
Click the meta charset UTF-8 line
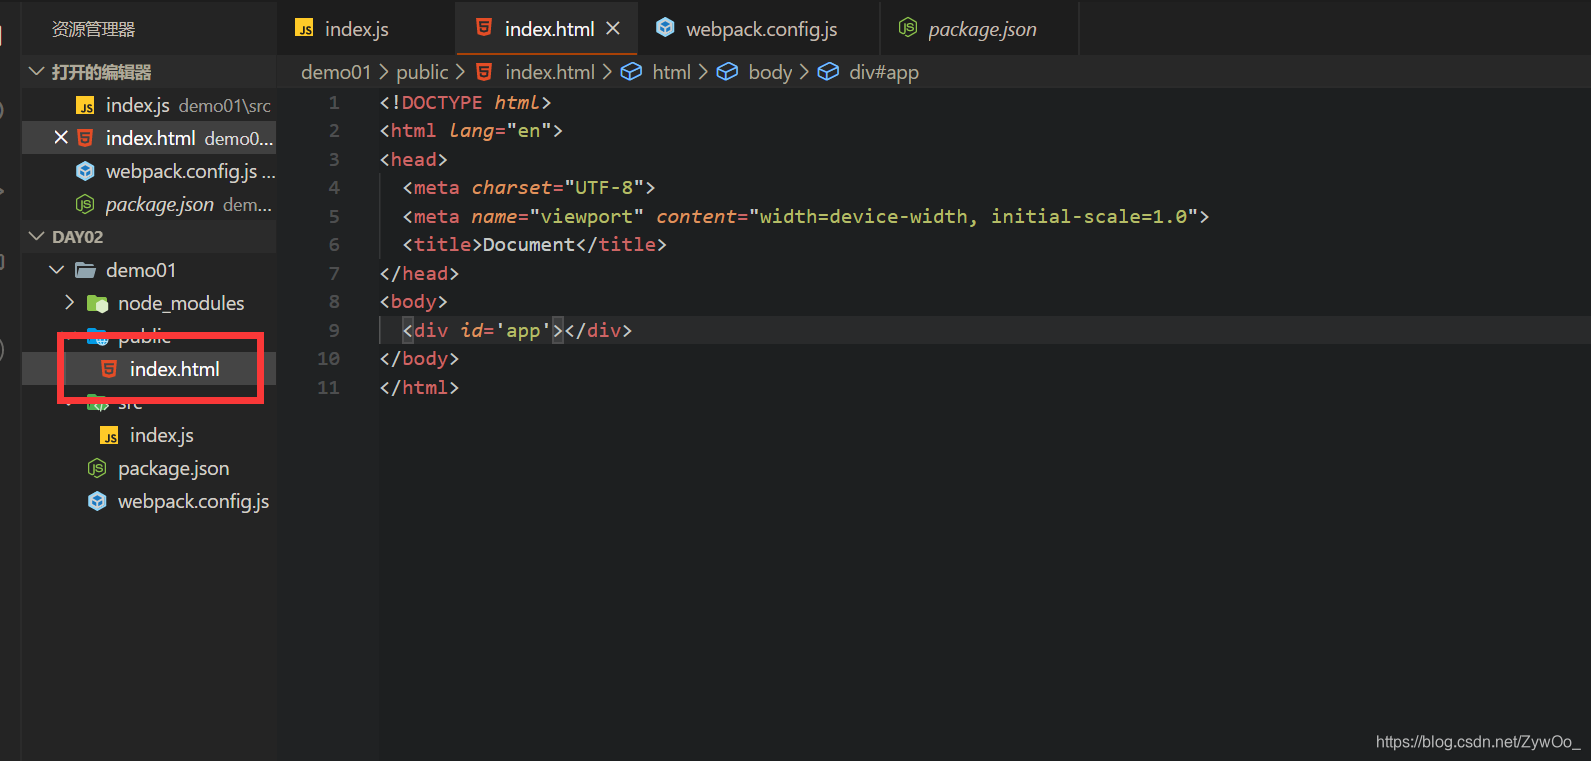coord(528,187)
